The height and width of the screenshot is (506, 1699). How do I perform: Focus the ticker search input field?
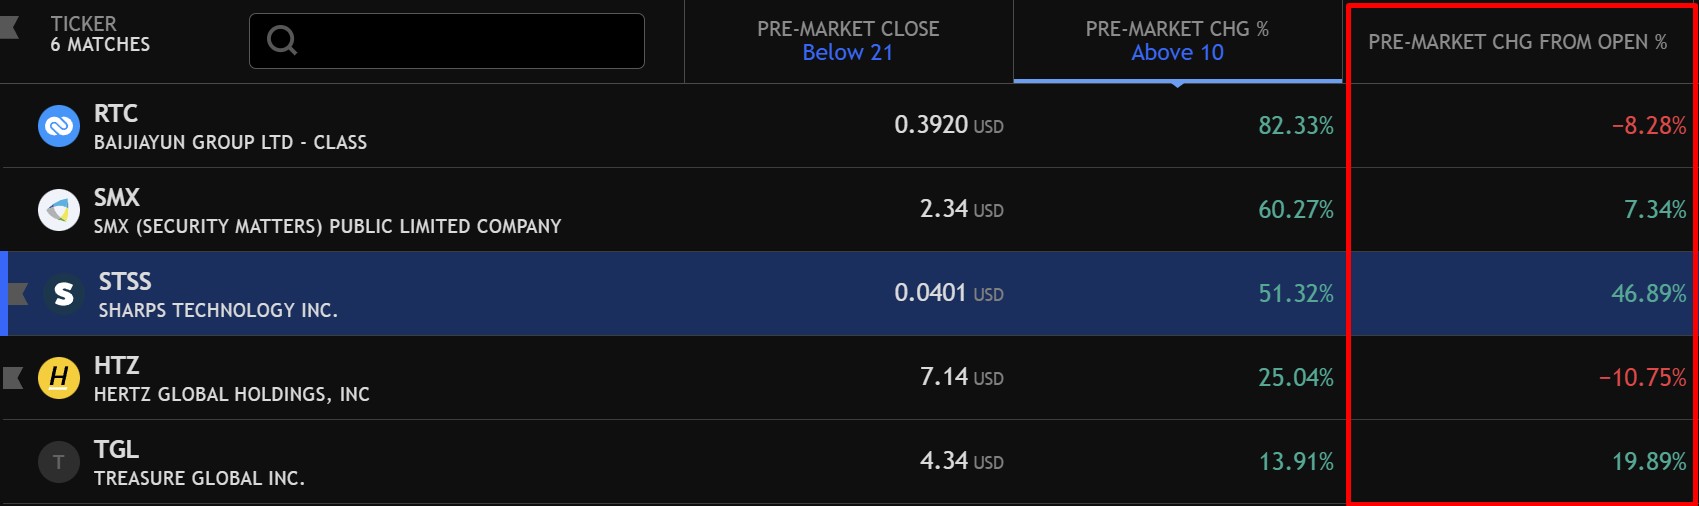tap(447, 41)
